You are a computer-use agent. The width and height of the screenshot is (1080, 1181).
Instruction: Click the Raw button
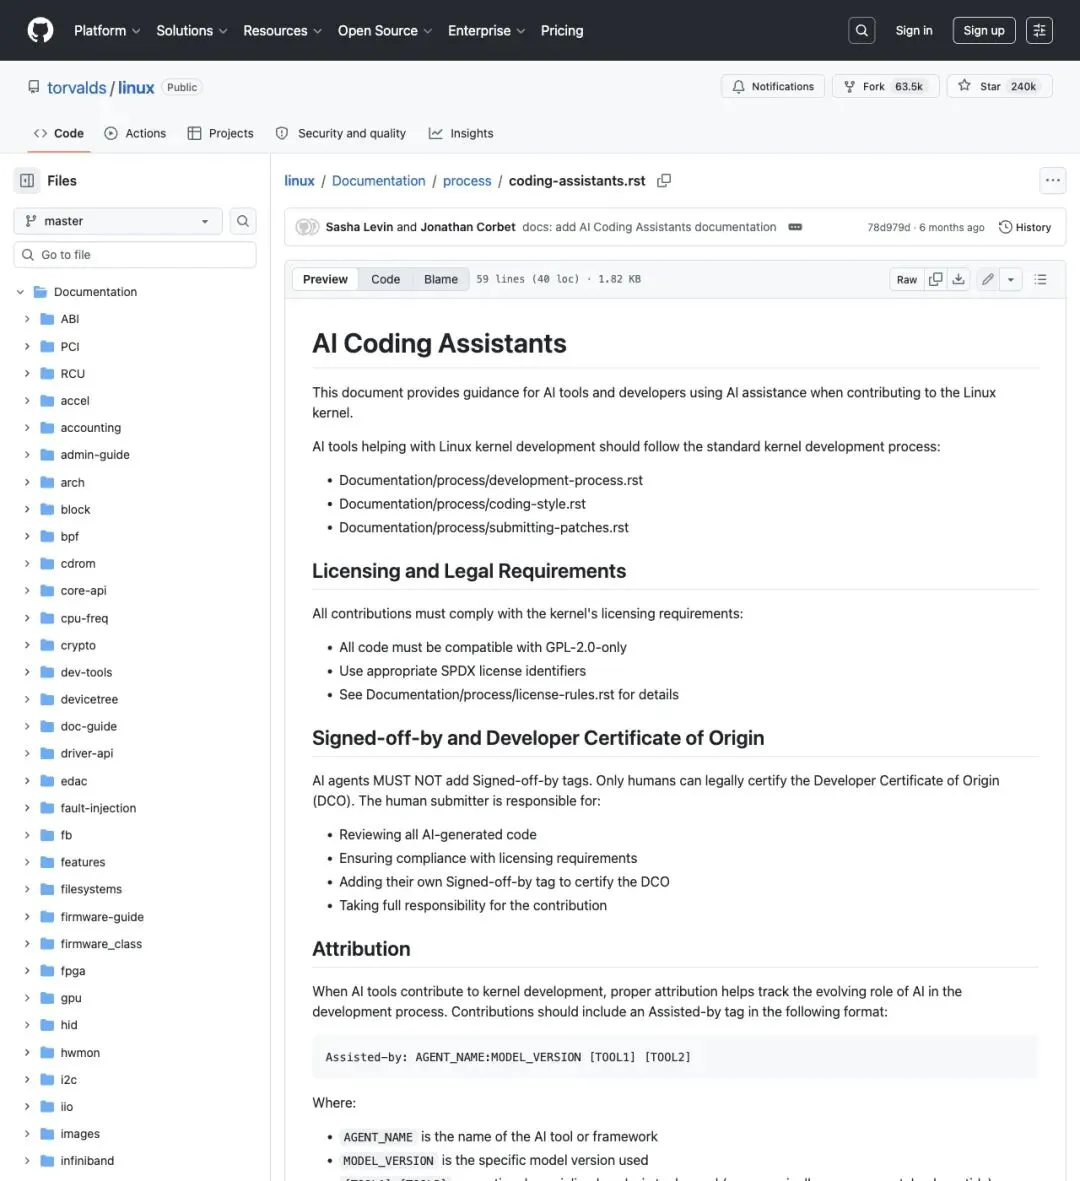(907, 279)
